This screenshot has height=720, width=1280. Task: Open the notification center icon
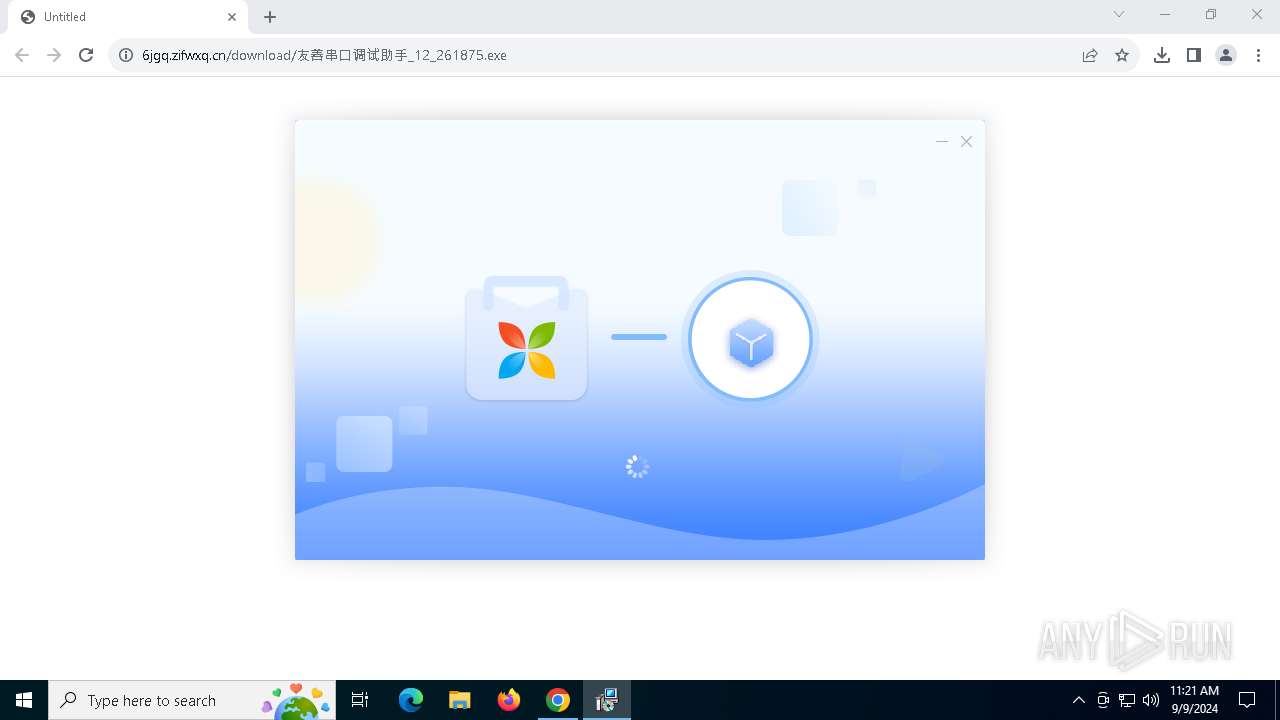click(1247, 700)
